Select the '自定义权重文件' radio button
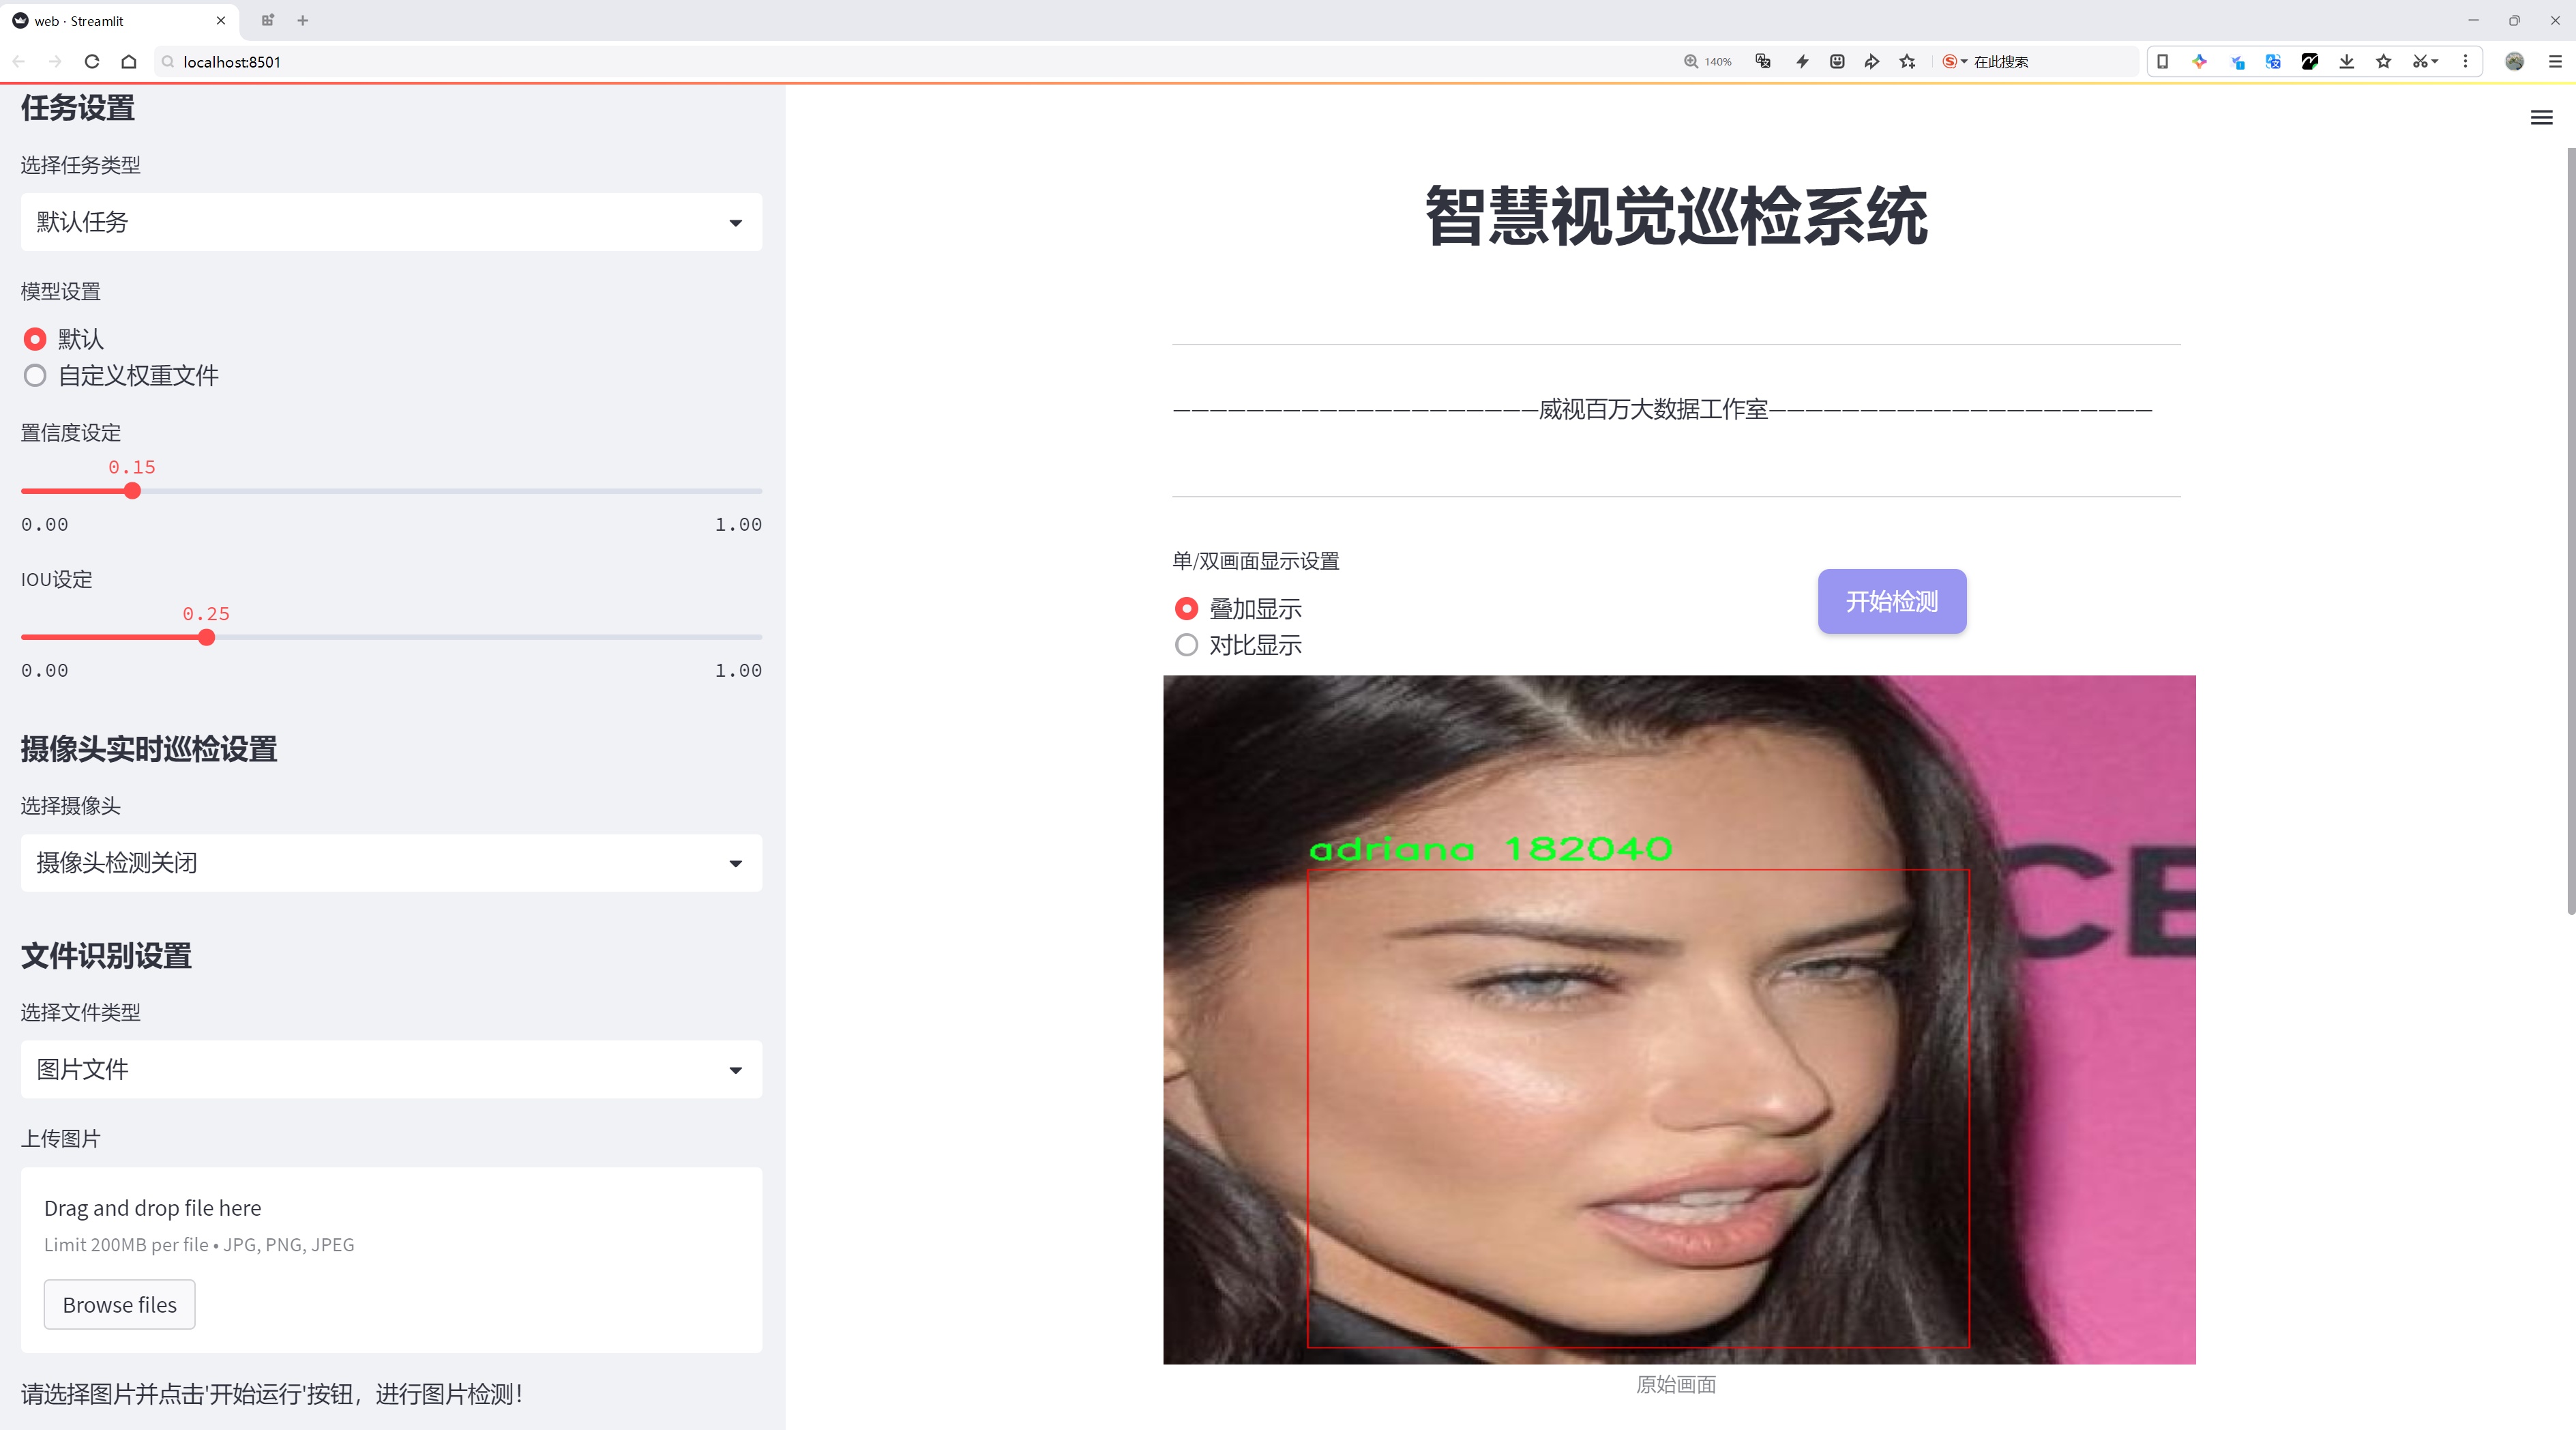Viewport: 2576px width, 1430px height. 35,376
